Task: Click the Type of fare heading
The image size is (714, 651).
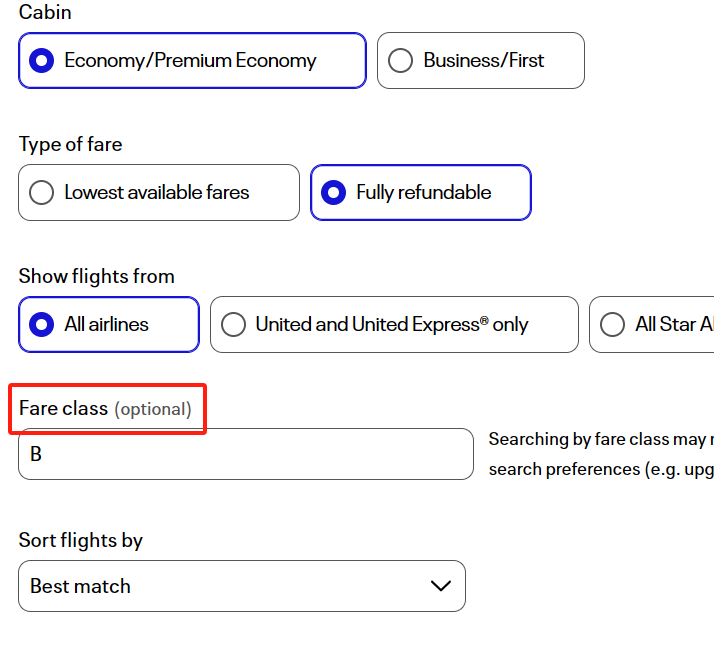Action: (70, 145)
